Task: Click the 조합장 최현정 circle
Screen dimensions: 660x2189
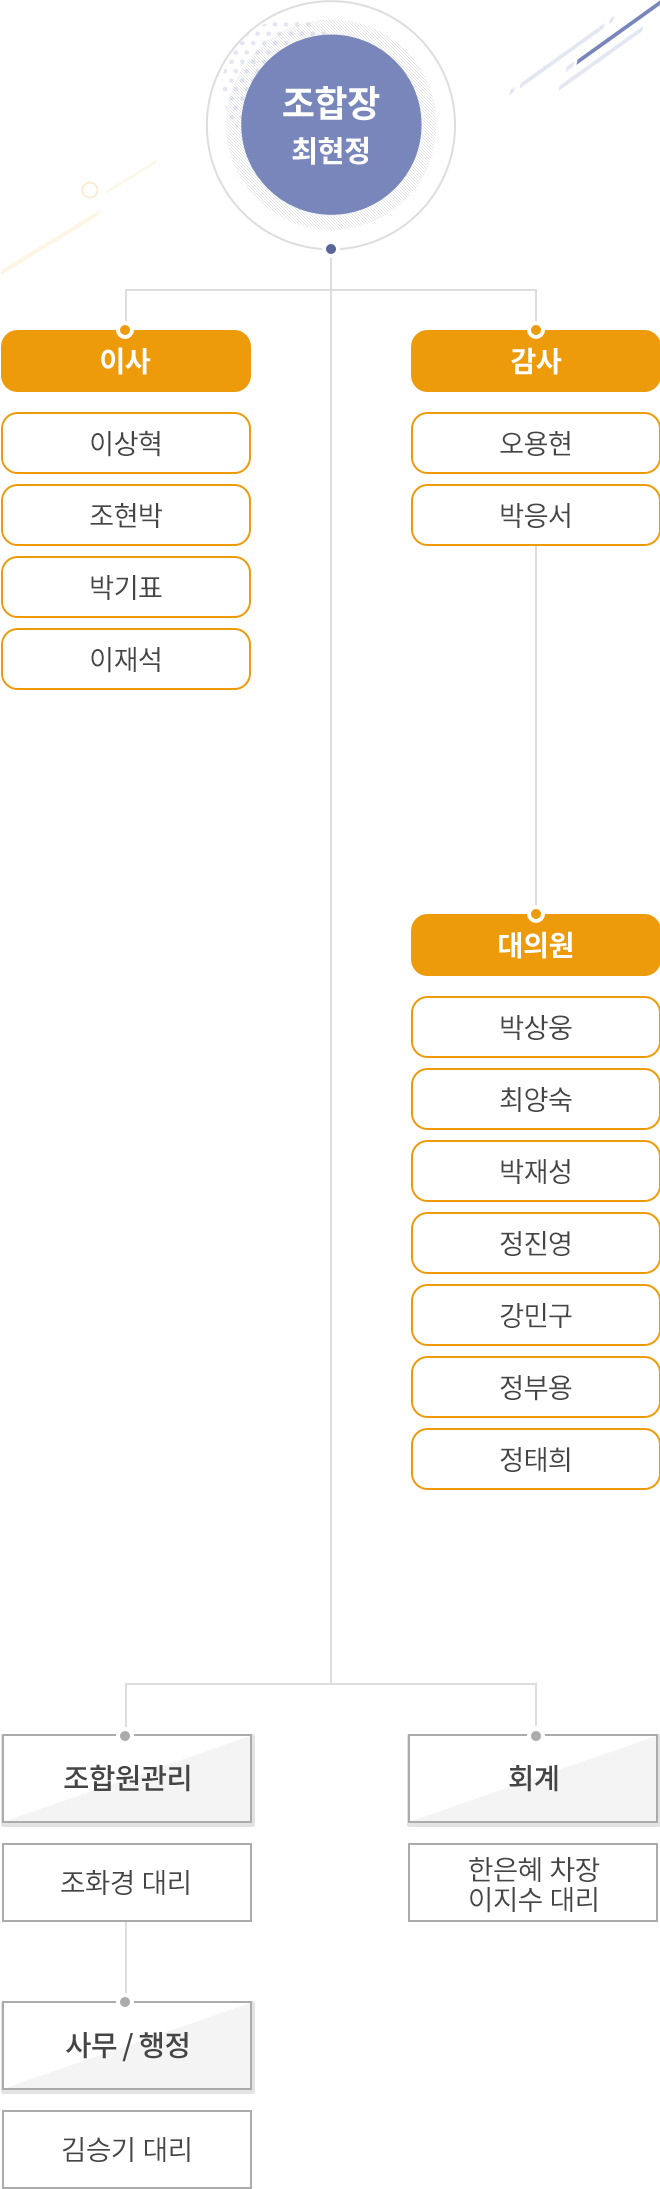Action: 331,125
